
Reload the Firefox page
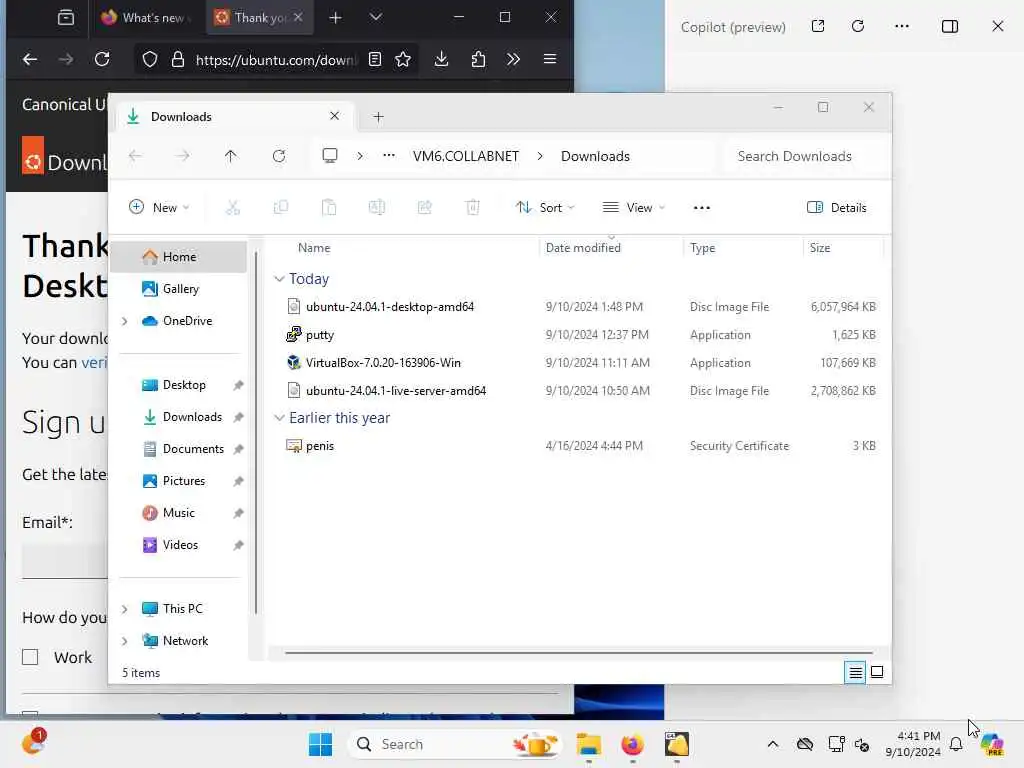pos(102,59)
